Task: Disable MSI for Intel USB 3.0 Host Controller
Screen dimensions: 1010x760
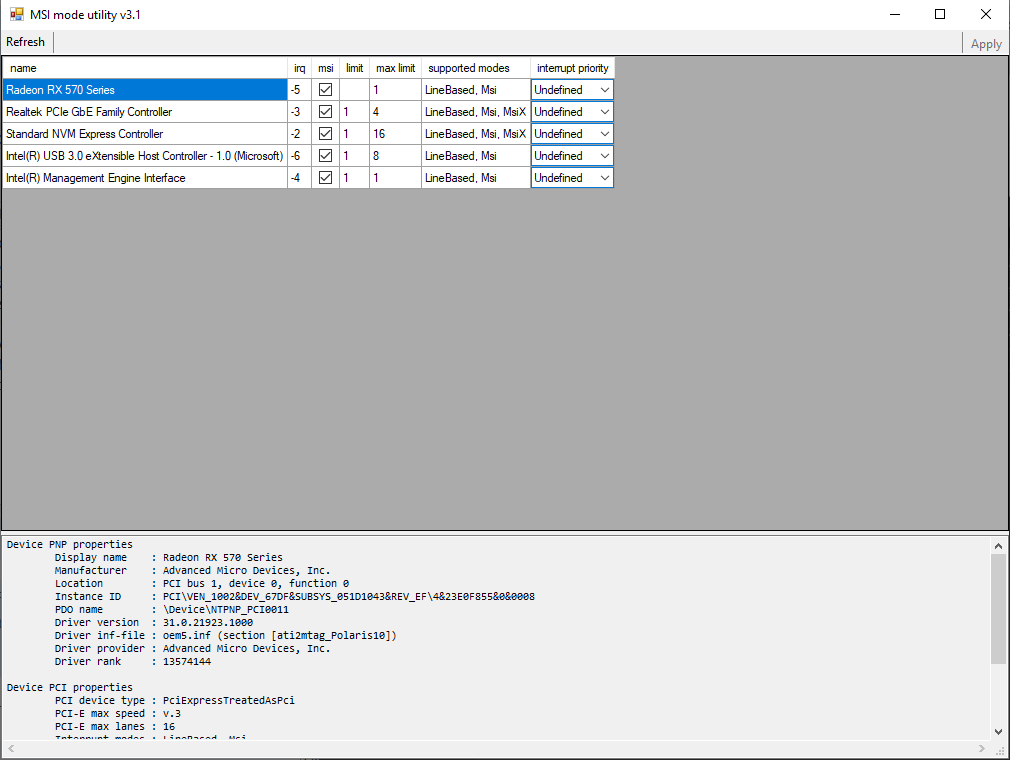Action: [325, 156]
